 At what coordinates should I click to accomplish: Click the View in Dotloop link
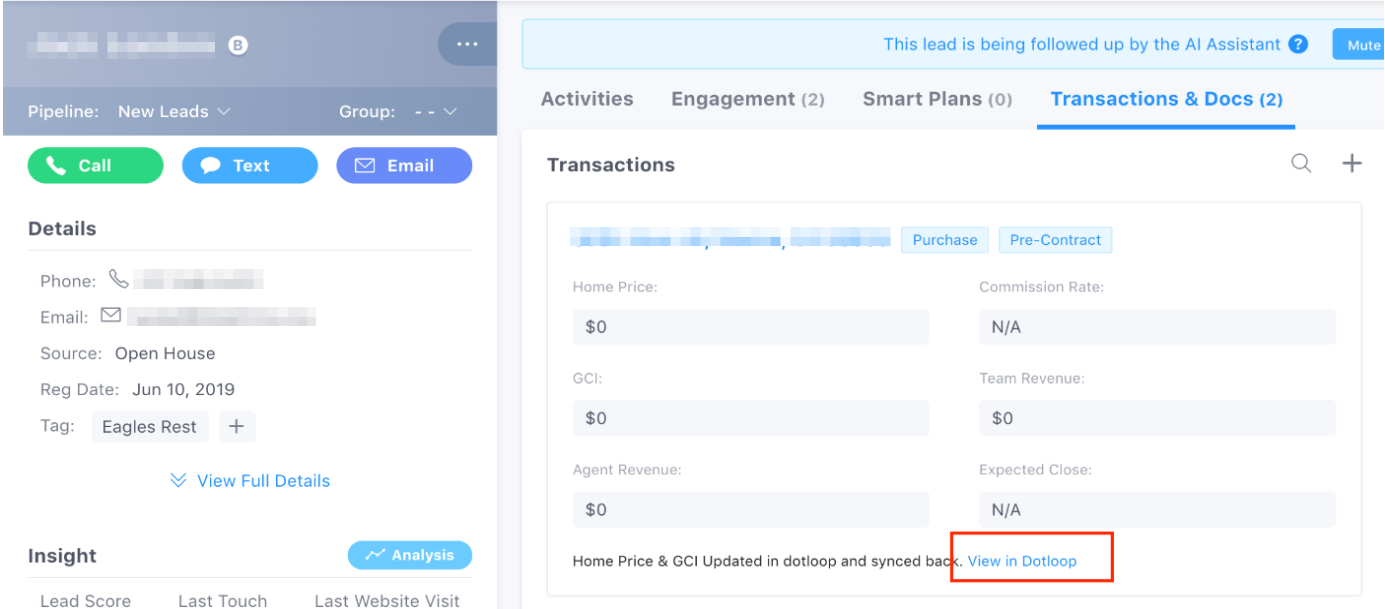coord(1022,561)
